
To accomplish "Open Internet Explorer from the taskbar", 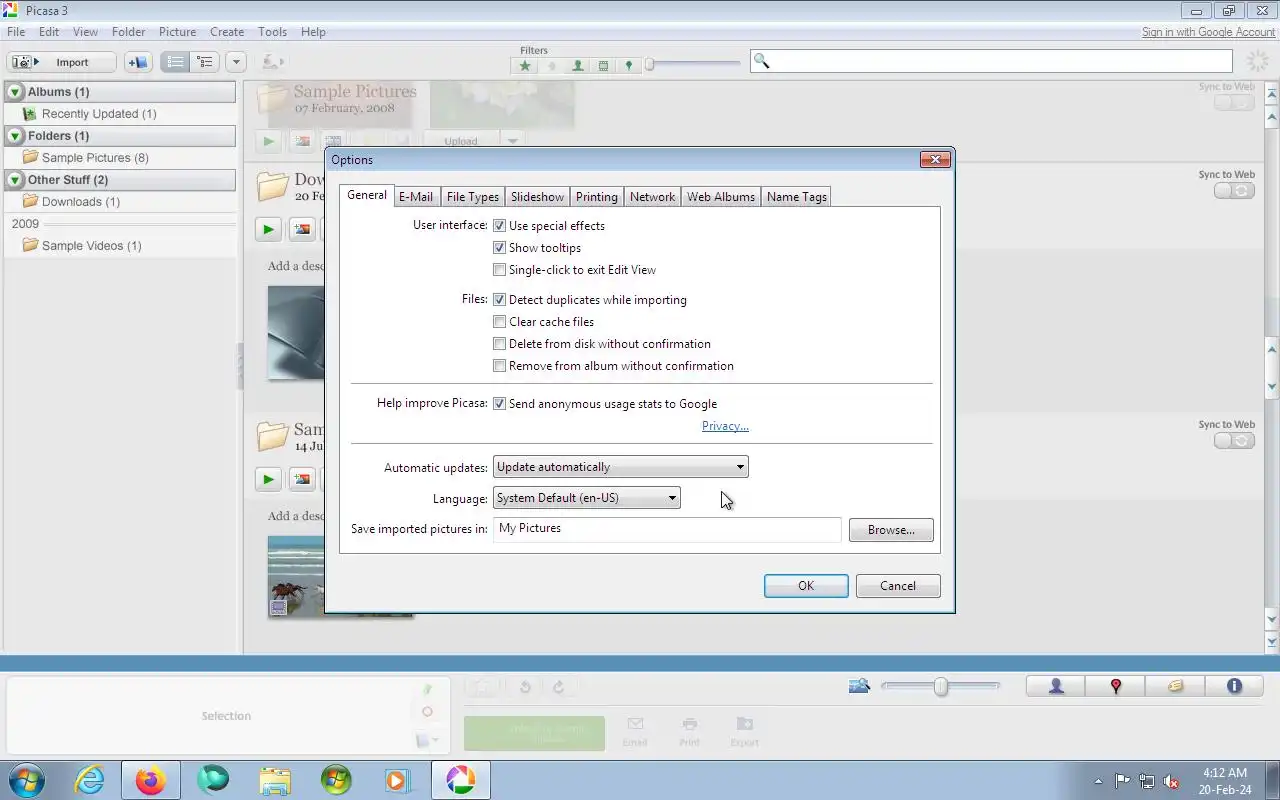I will [x=89, y=780].
